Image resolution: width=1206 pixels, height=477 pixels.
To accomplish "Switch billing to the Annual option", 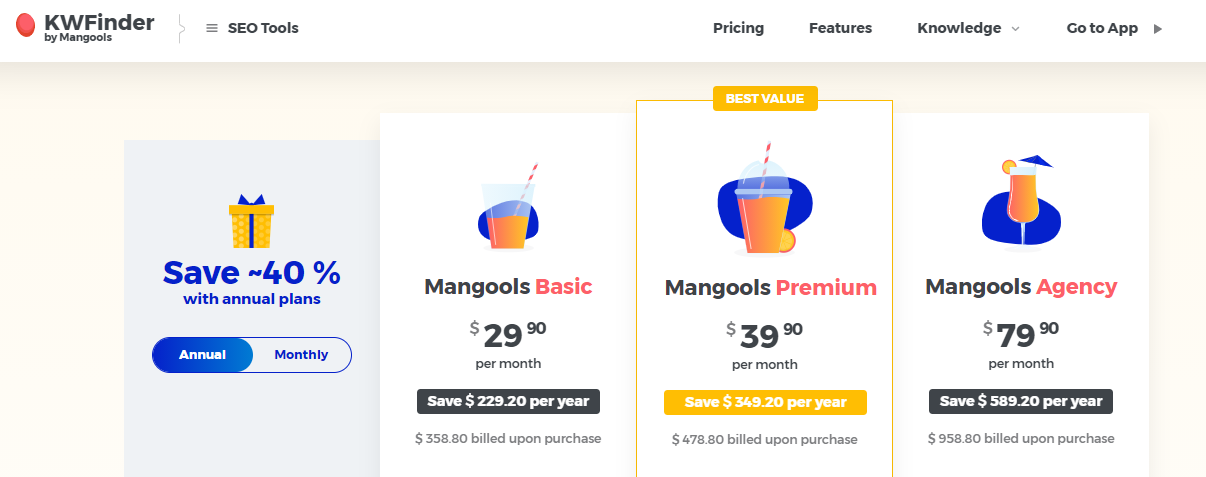I will (202, 355).
